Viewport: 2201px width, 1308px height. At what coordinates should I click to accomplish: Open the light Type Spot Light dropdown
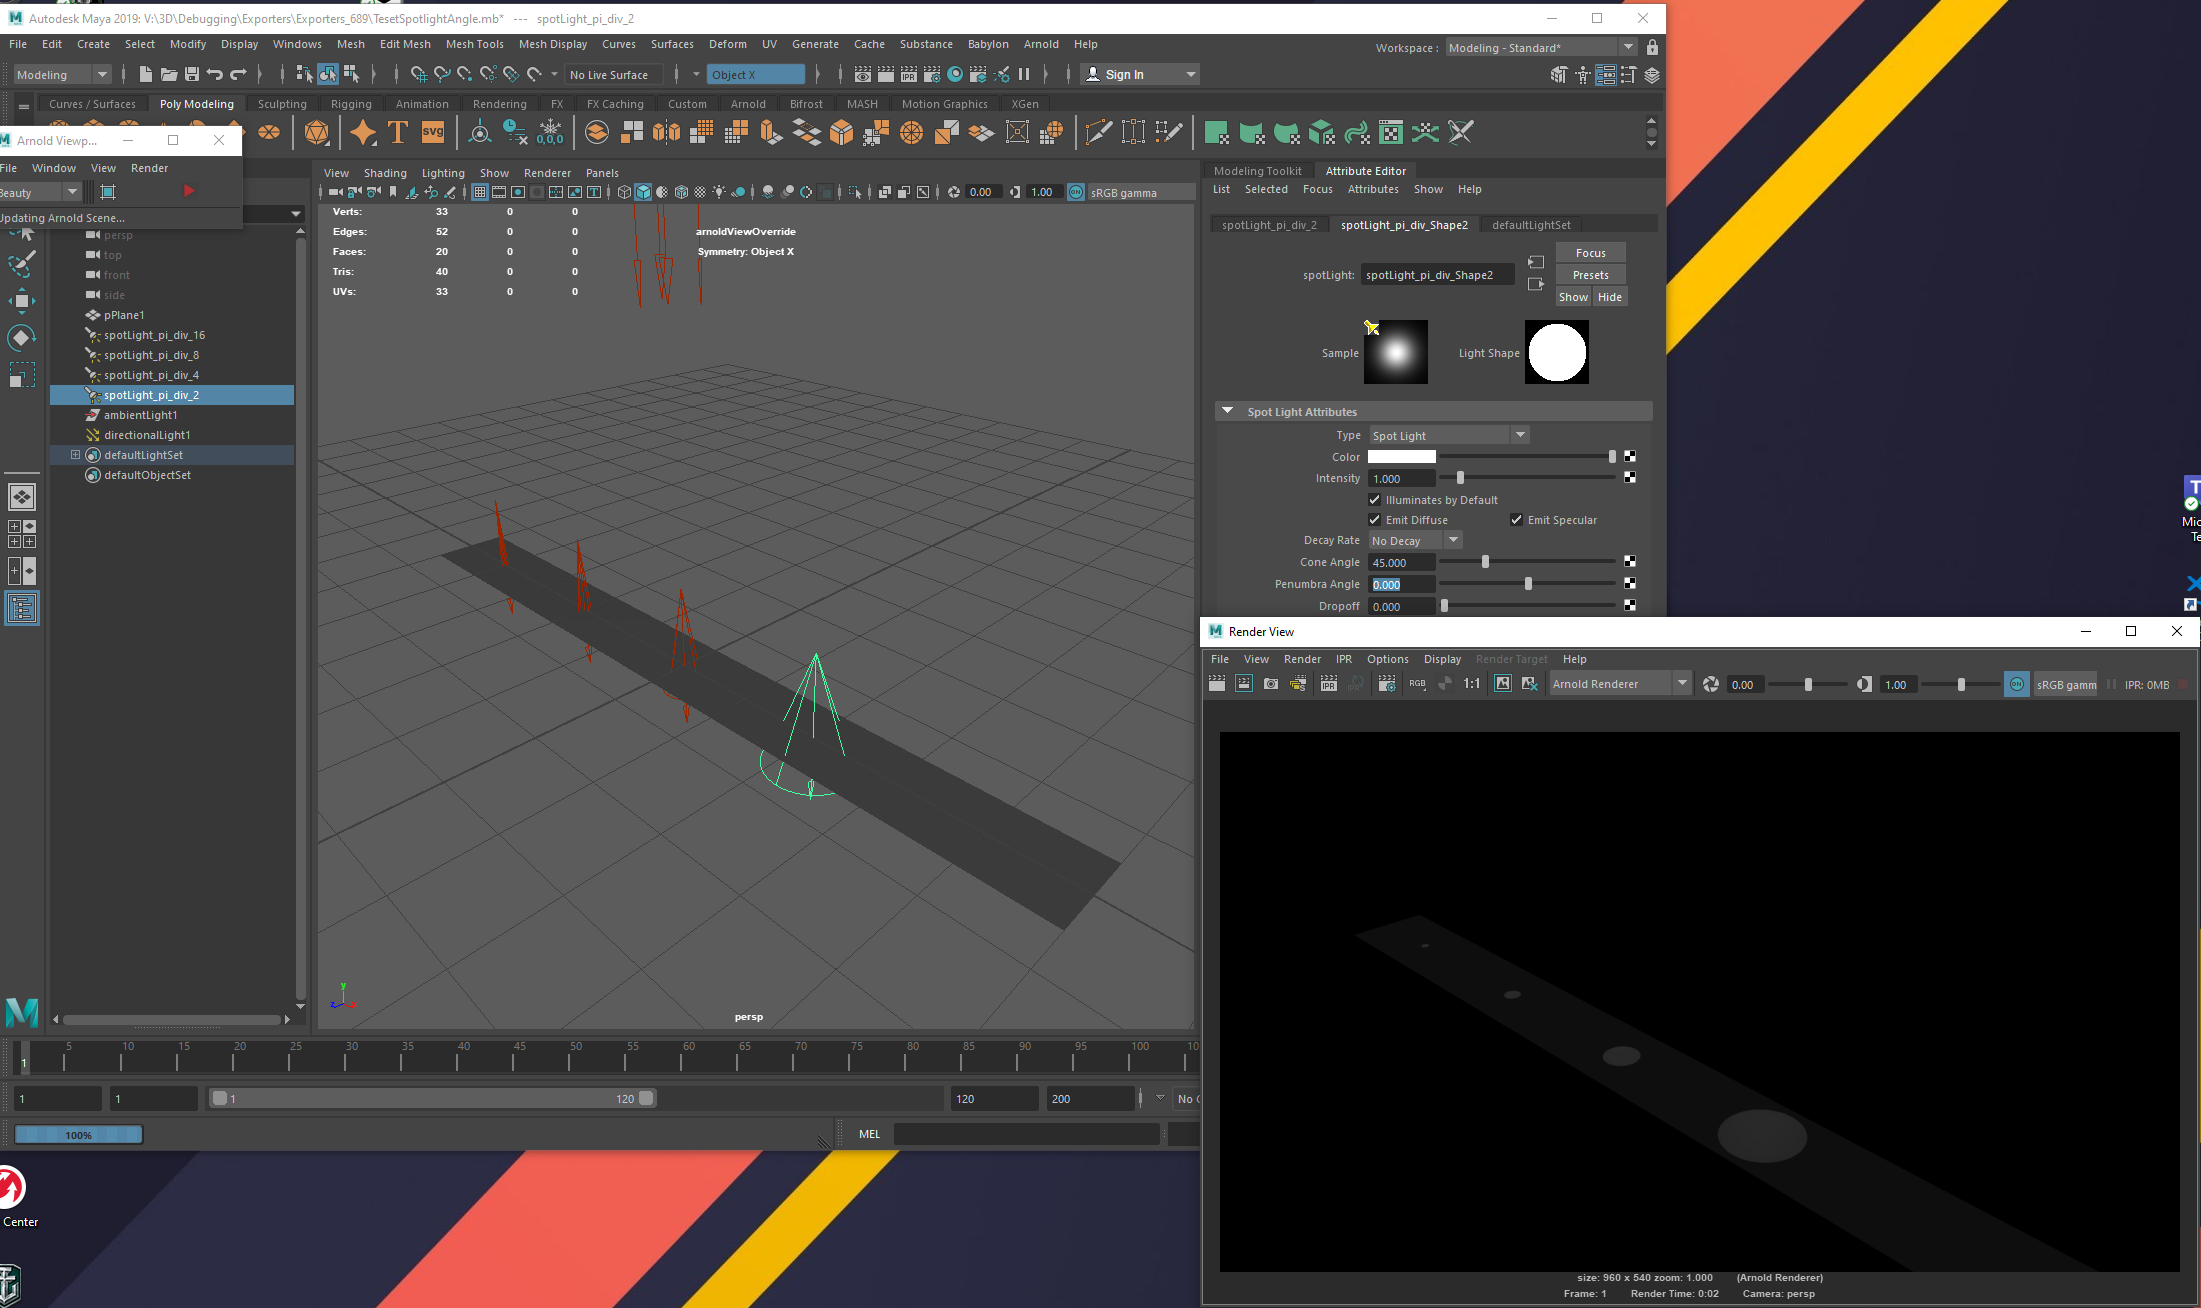click(x=1448, y=435)
